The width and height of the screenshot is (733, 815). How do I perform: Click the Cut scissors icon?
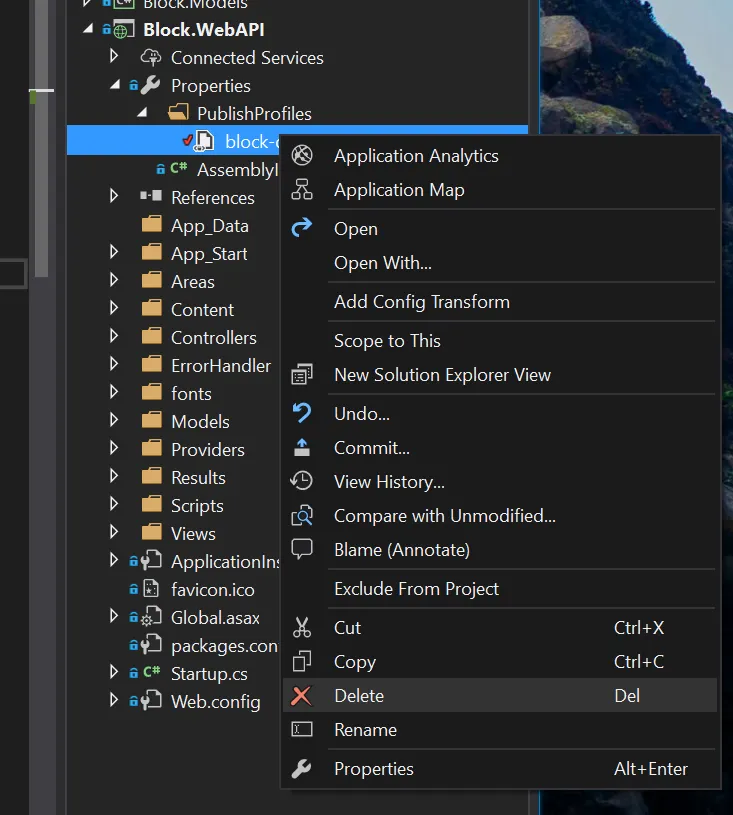pyautogui.click(x=302, y=628)
